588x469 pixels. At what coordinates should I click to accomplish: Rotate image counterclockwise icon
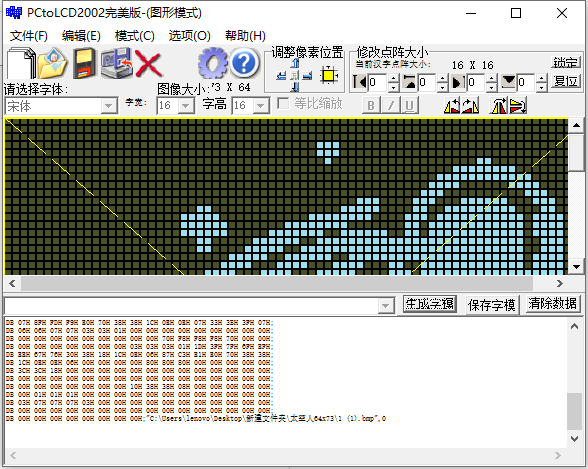coord(452,105)
